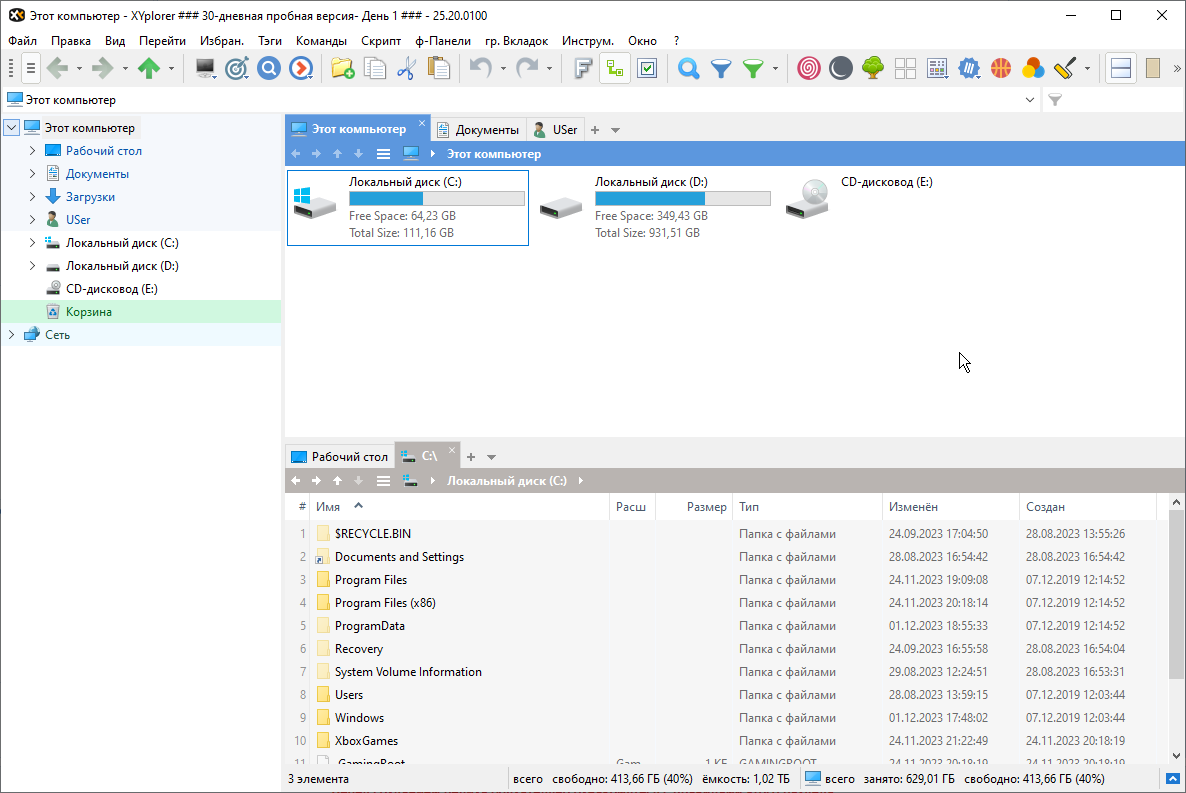
Task: Switch to the Документы tab
Action: (479, 130)
